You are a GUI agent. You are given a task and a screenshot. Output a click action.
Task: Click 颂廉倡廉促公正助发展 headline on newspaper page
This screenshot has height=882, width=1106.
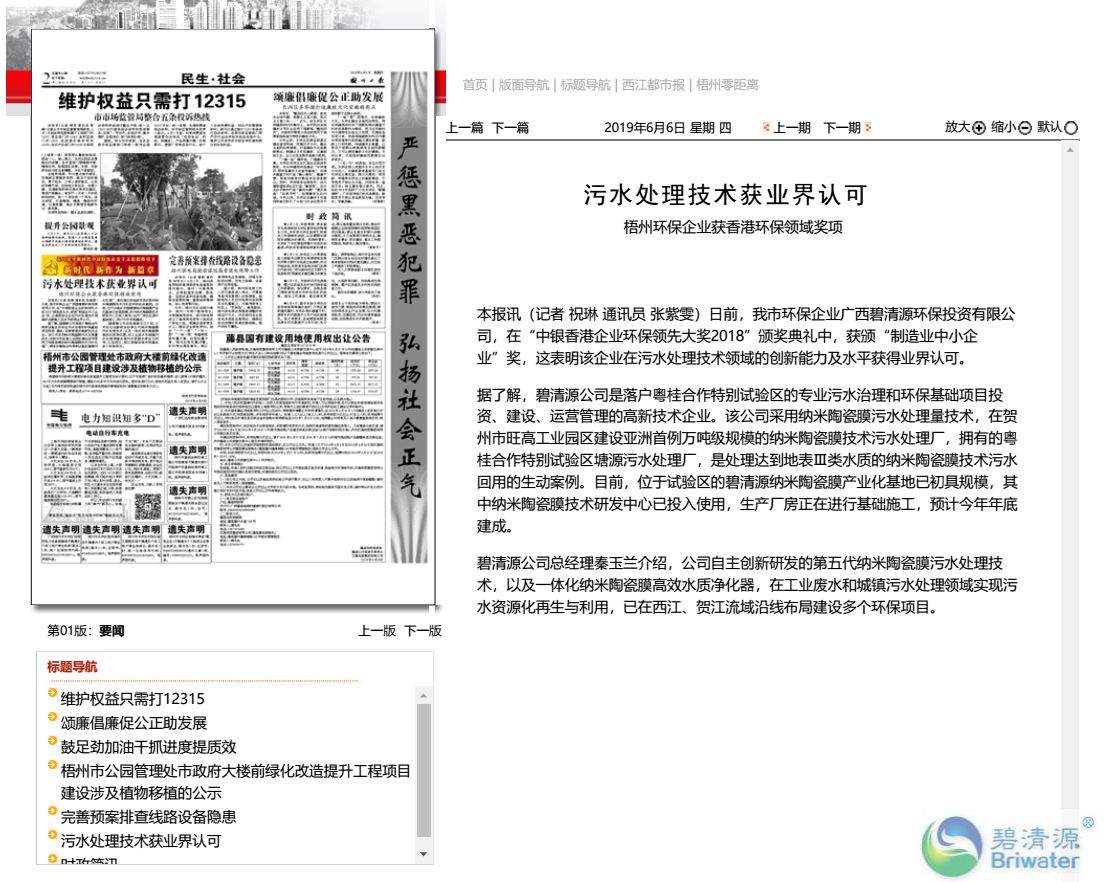(329, 97)
